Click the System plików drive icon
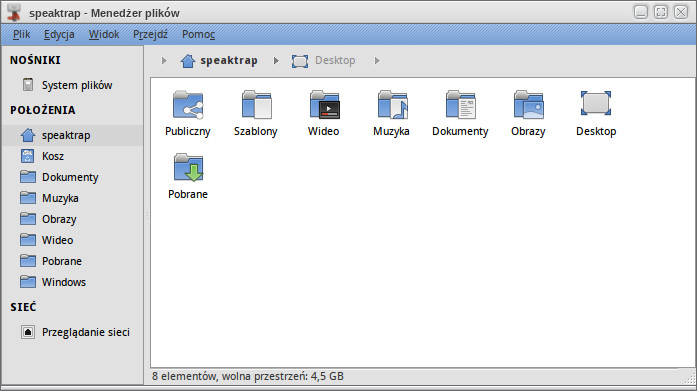The height and width of the screenshot is (391, 697). click(x=28, y=84)
